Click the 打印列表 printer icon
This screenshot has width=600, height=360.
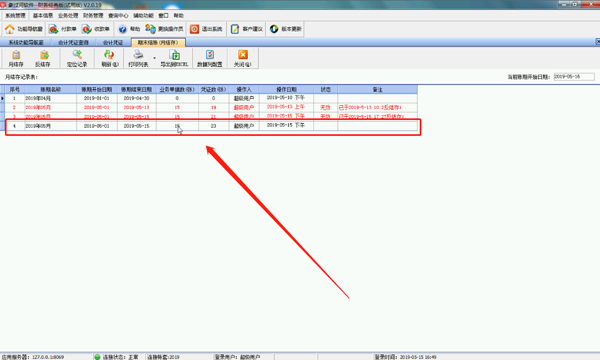(x=138, y=55)
